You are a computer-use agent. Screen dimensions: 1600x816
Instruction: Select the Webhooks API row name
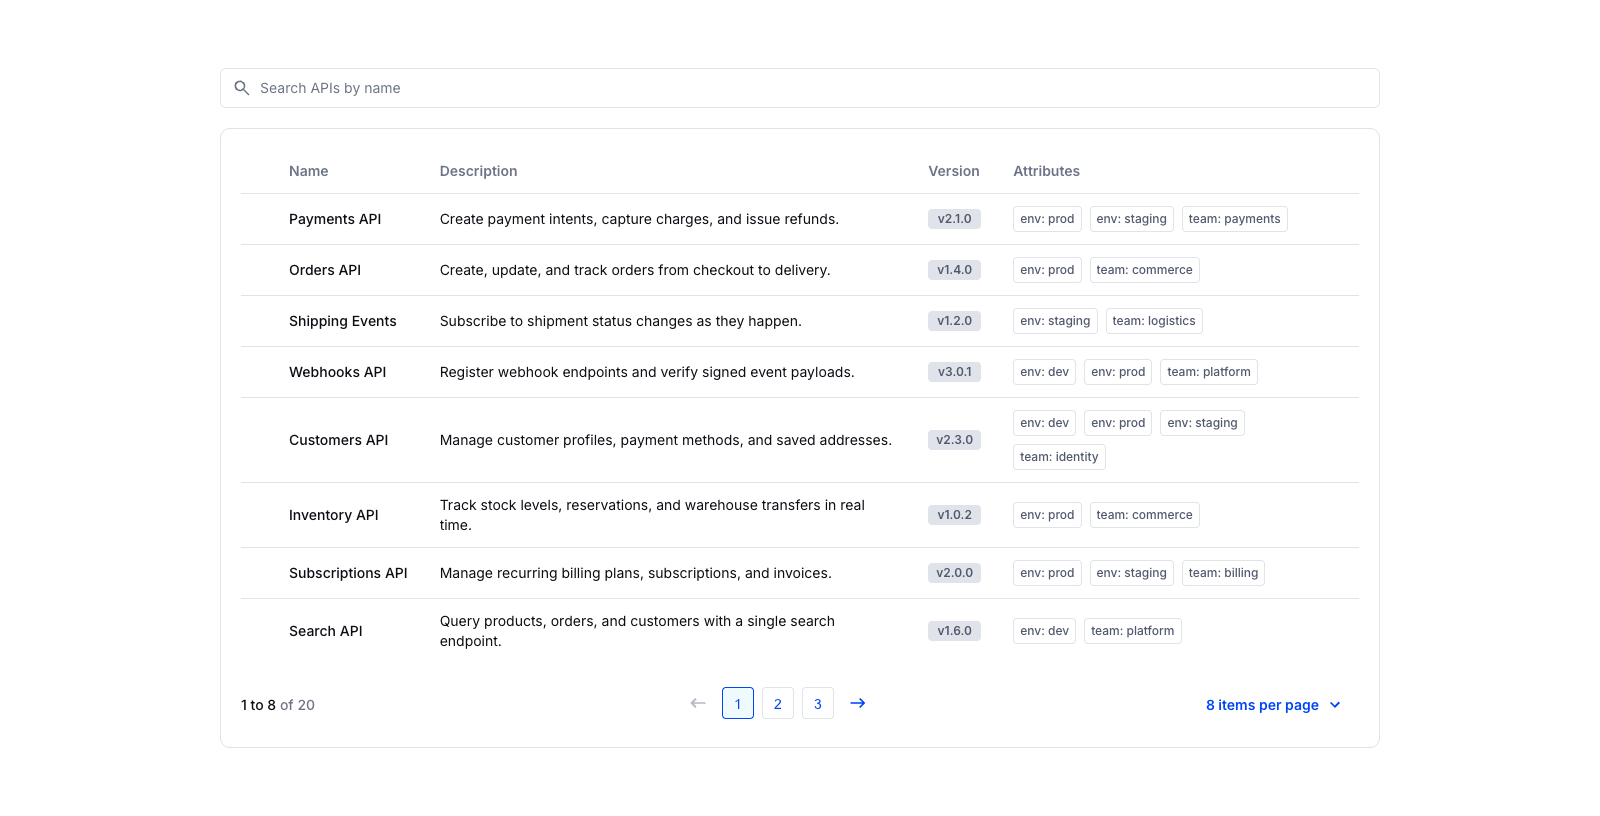click(x=338, y=372)
